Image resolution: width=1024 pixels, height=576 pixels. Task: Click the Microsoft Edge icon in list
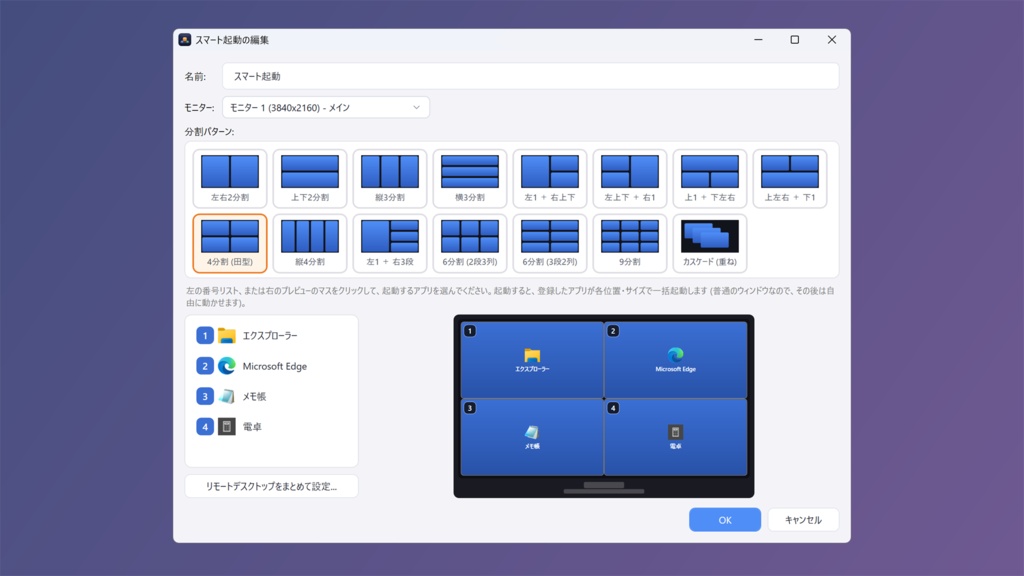point(227,366)
